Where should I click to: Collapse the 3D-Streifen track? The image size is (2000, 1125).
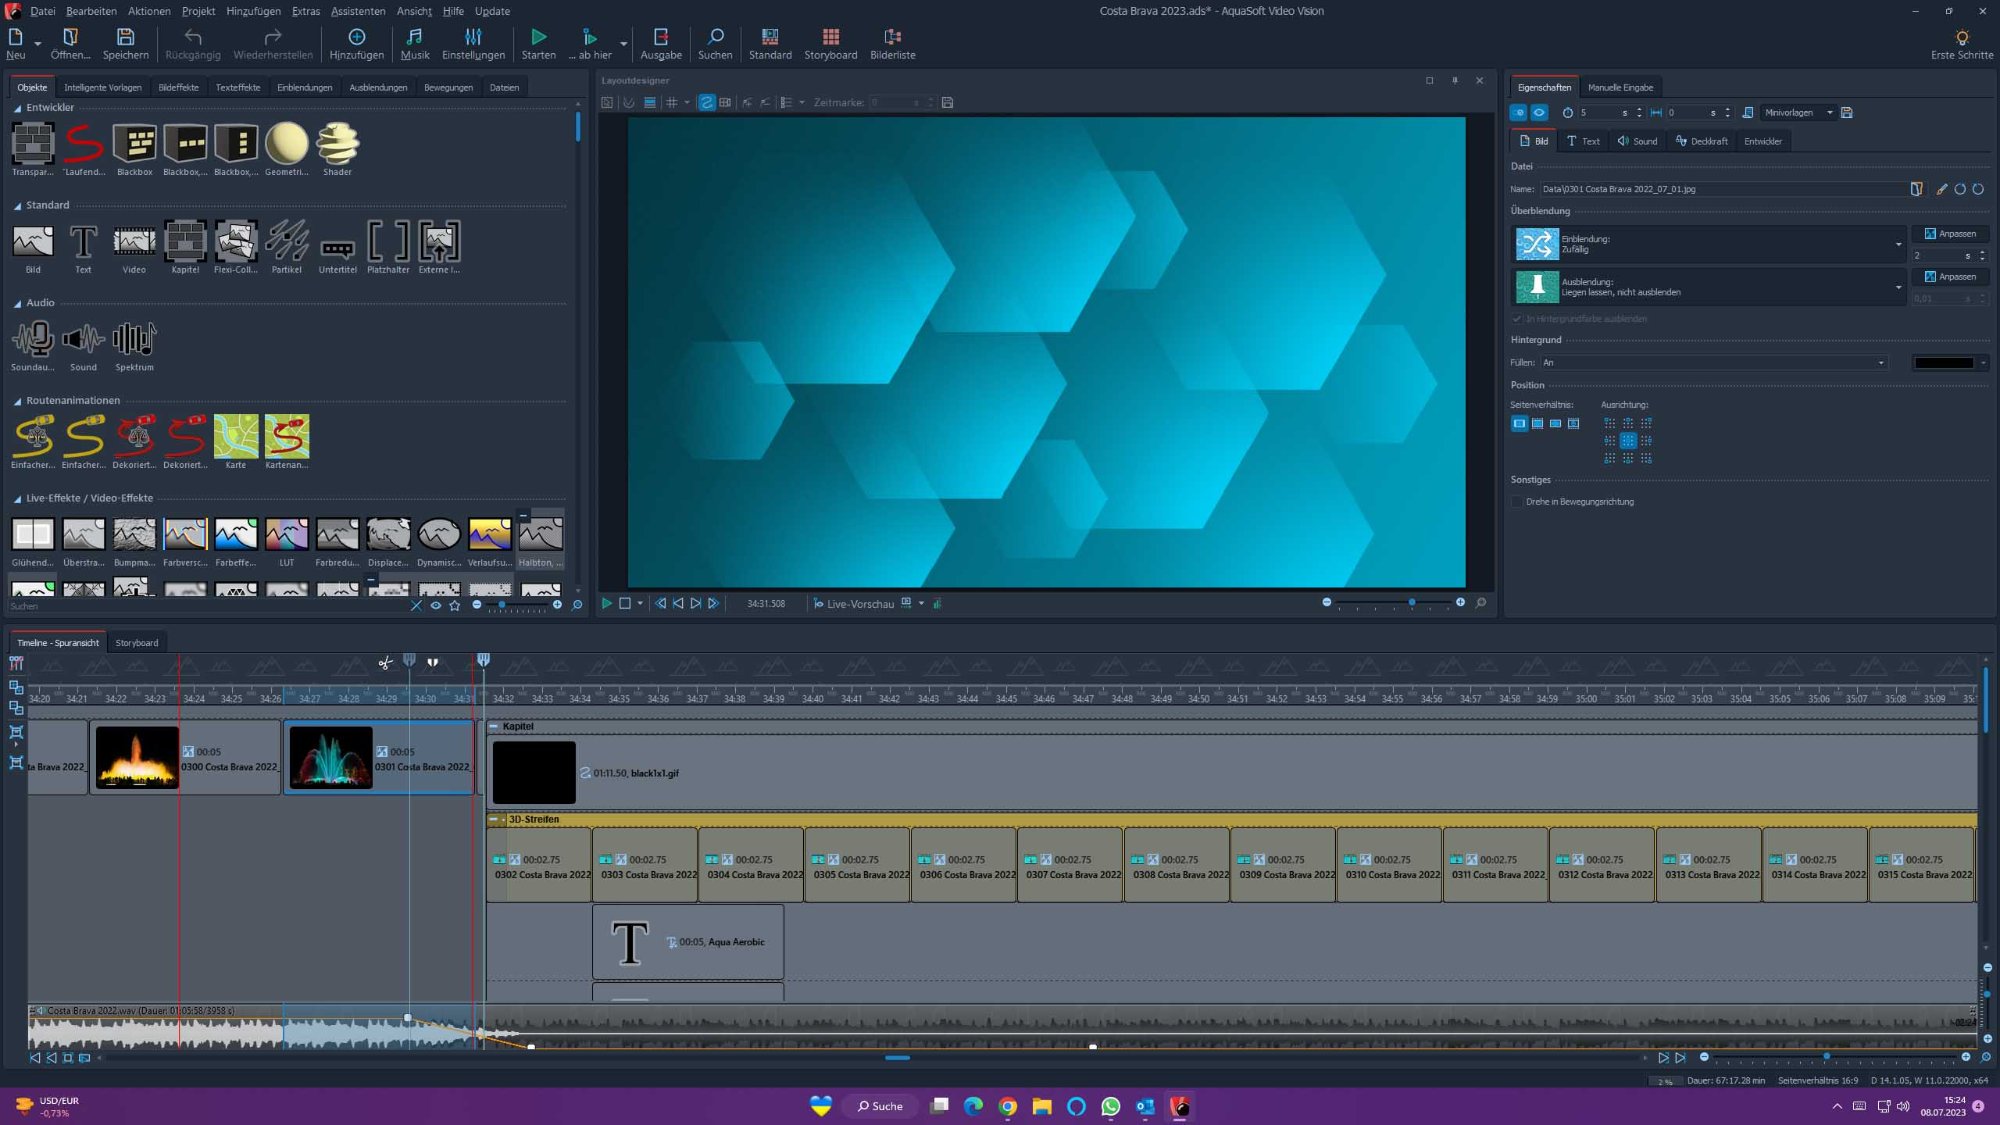(493, 819)
